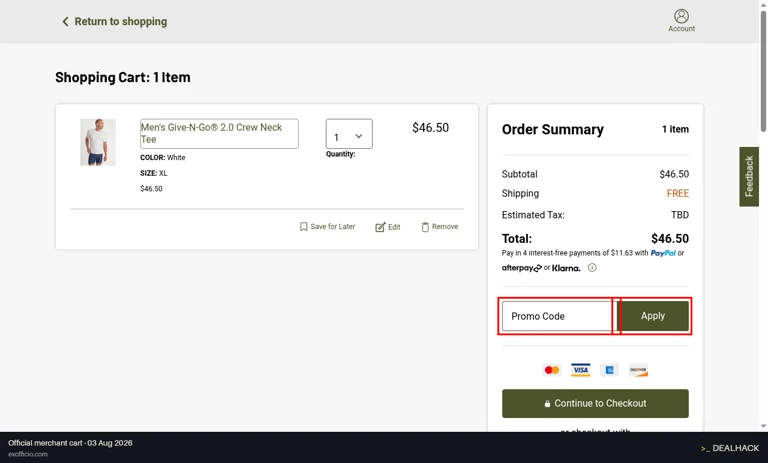Click Return to shopping link
Image resolution: width=768 pixels, height=463 pixels.
pos(120,22)
